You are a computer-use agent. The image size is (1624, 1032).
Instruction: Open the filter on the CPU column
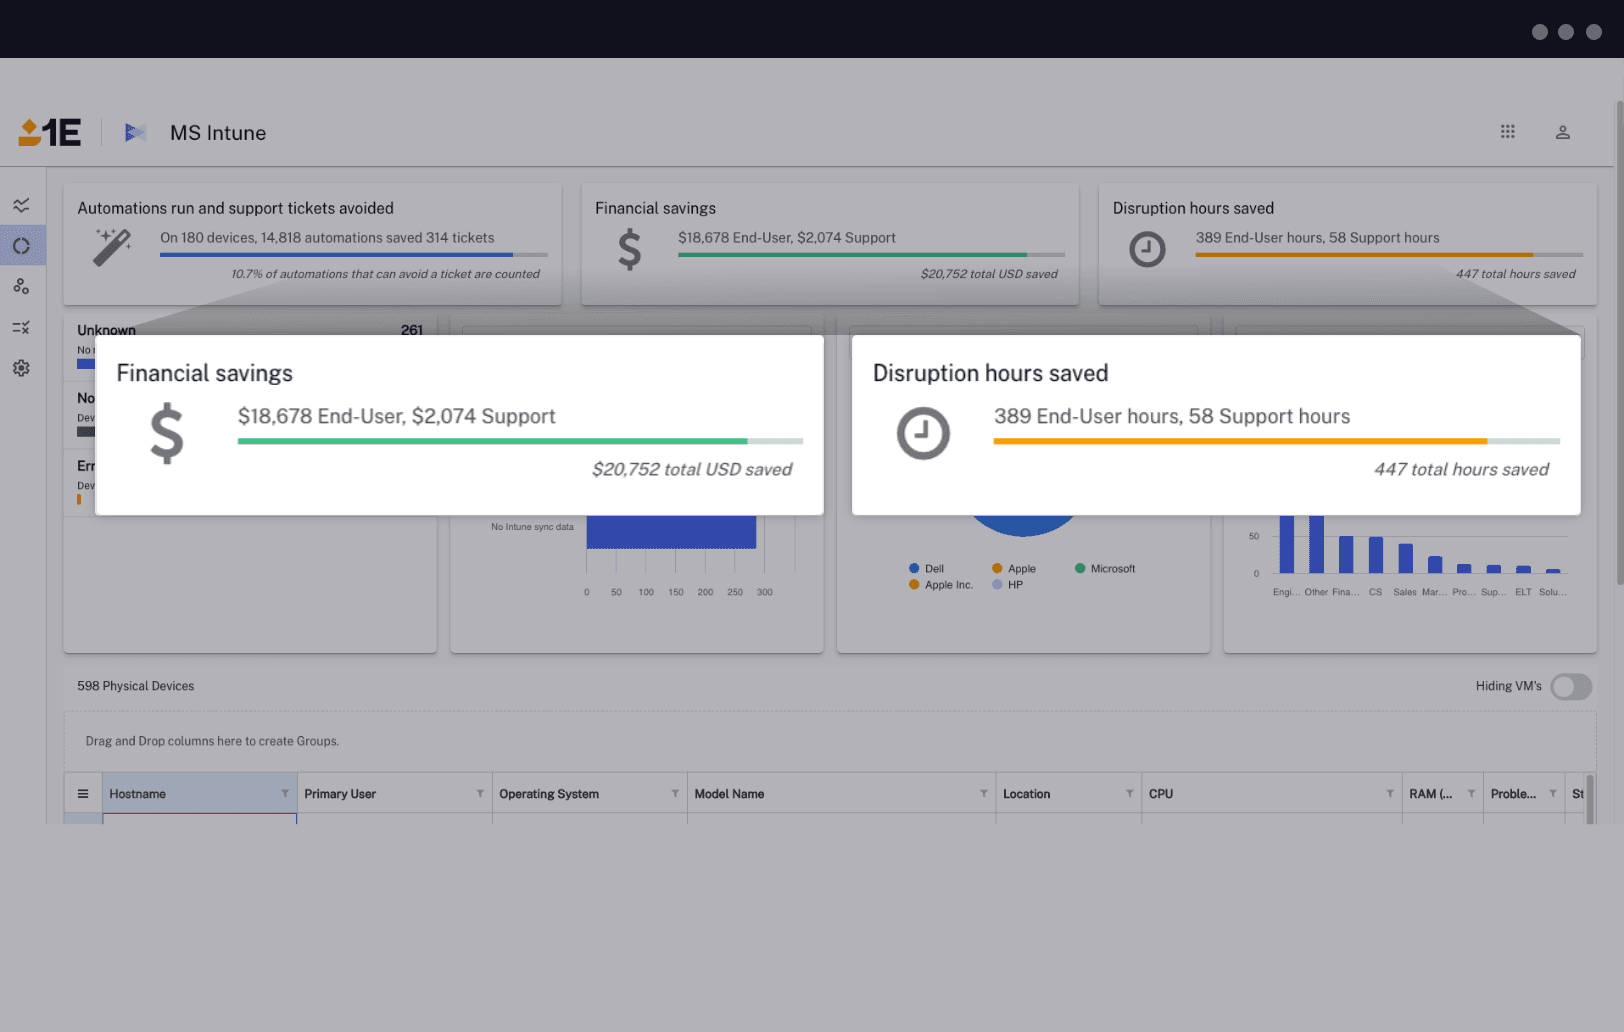pyautogui.click(x=1390, y=793)
